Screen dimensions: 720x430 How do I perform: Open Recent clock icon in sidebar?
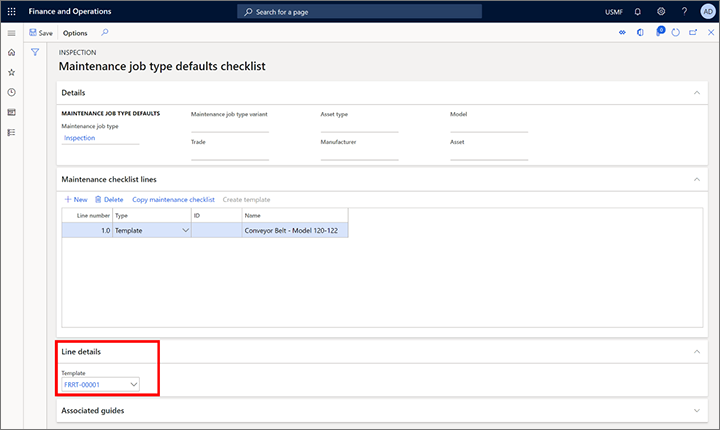(11, 92)
